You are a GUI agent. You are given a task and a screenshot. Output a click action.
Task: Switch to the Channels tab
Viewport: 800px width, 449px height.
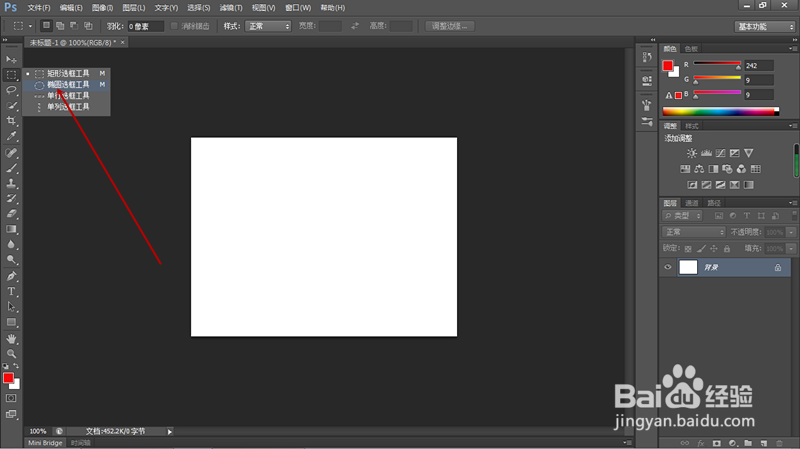tap(692, 203)
